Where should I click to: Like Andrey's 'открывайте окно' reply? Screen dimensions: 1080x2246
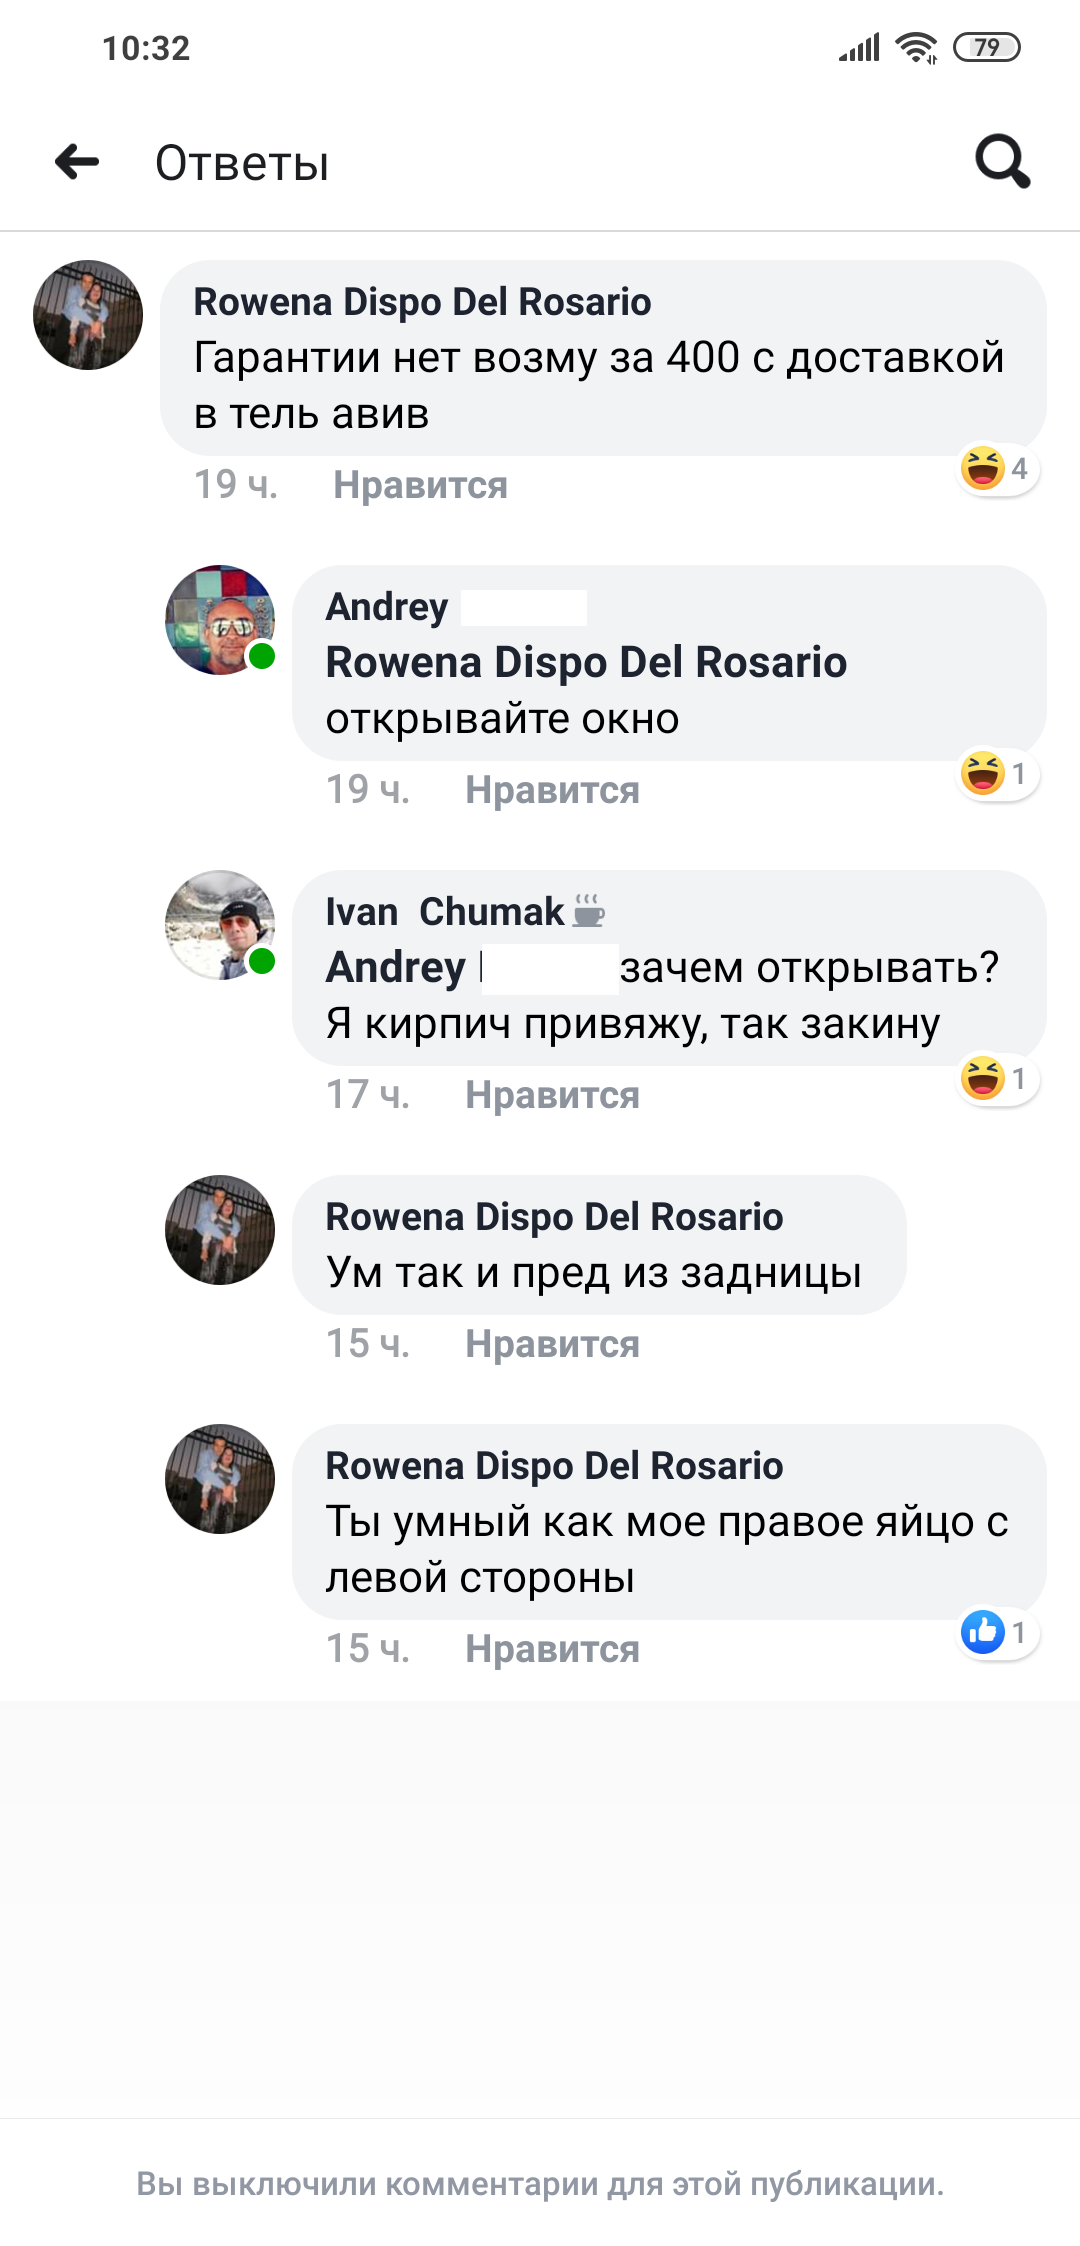552,790
